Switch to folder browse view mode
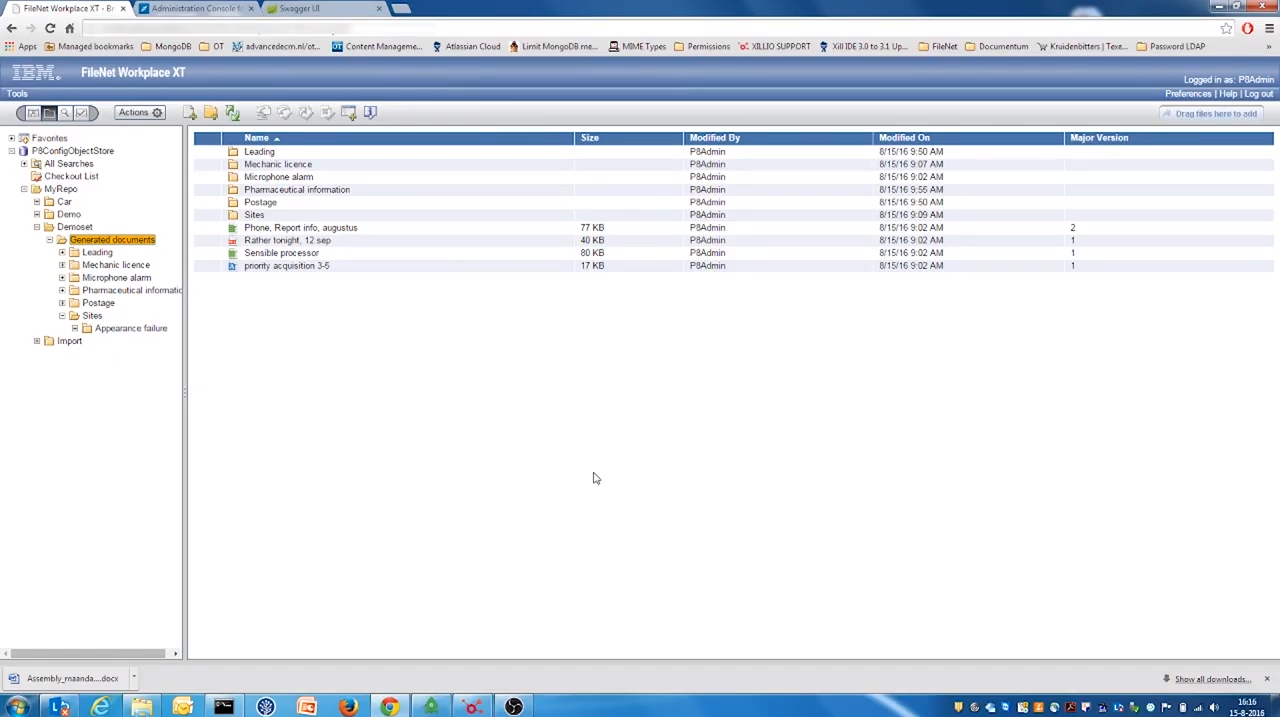Screen dimensions: 1280x717 tap(50, 112)
